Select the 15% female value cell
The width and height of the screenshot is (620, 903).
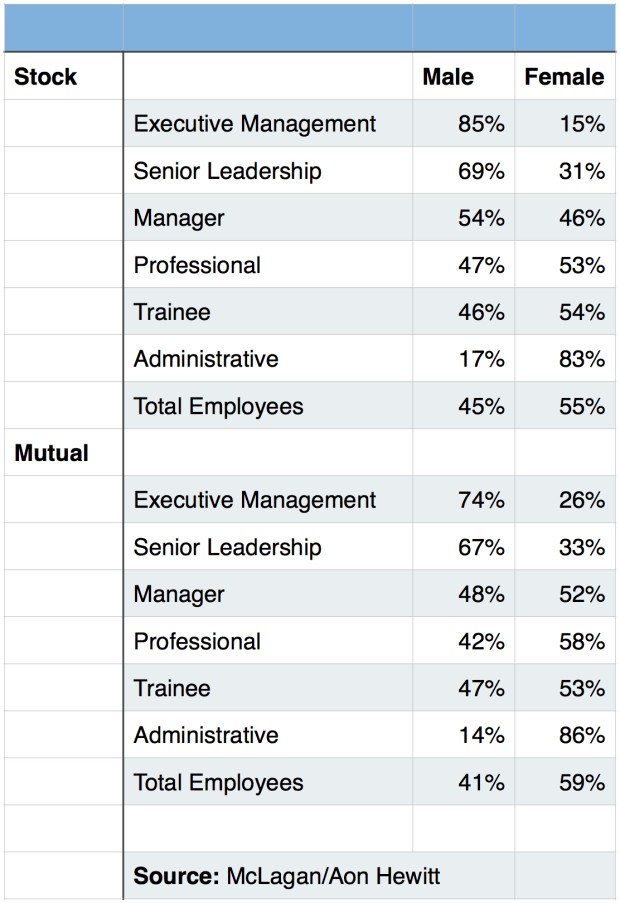(x=581, y=124)
